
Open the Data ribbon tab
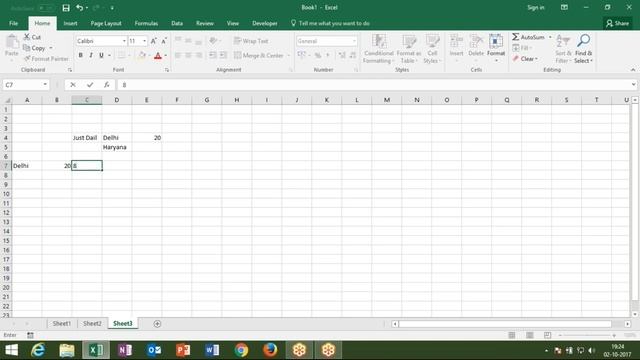tap(177, 23)
